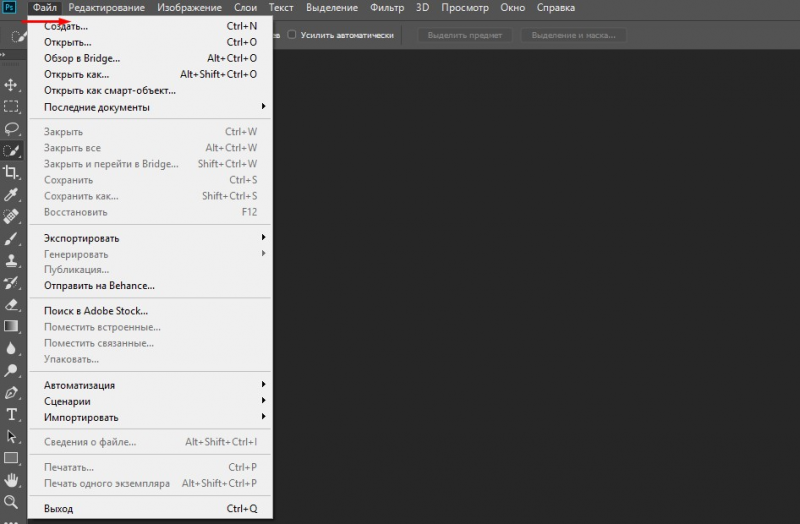Select the Blur tool droplet icon
The image size is (800, 524).
[x=11, y=348]
